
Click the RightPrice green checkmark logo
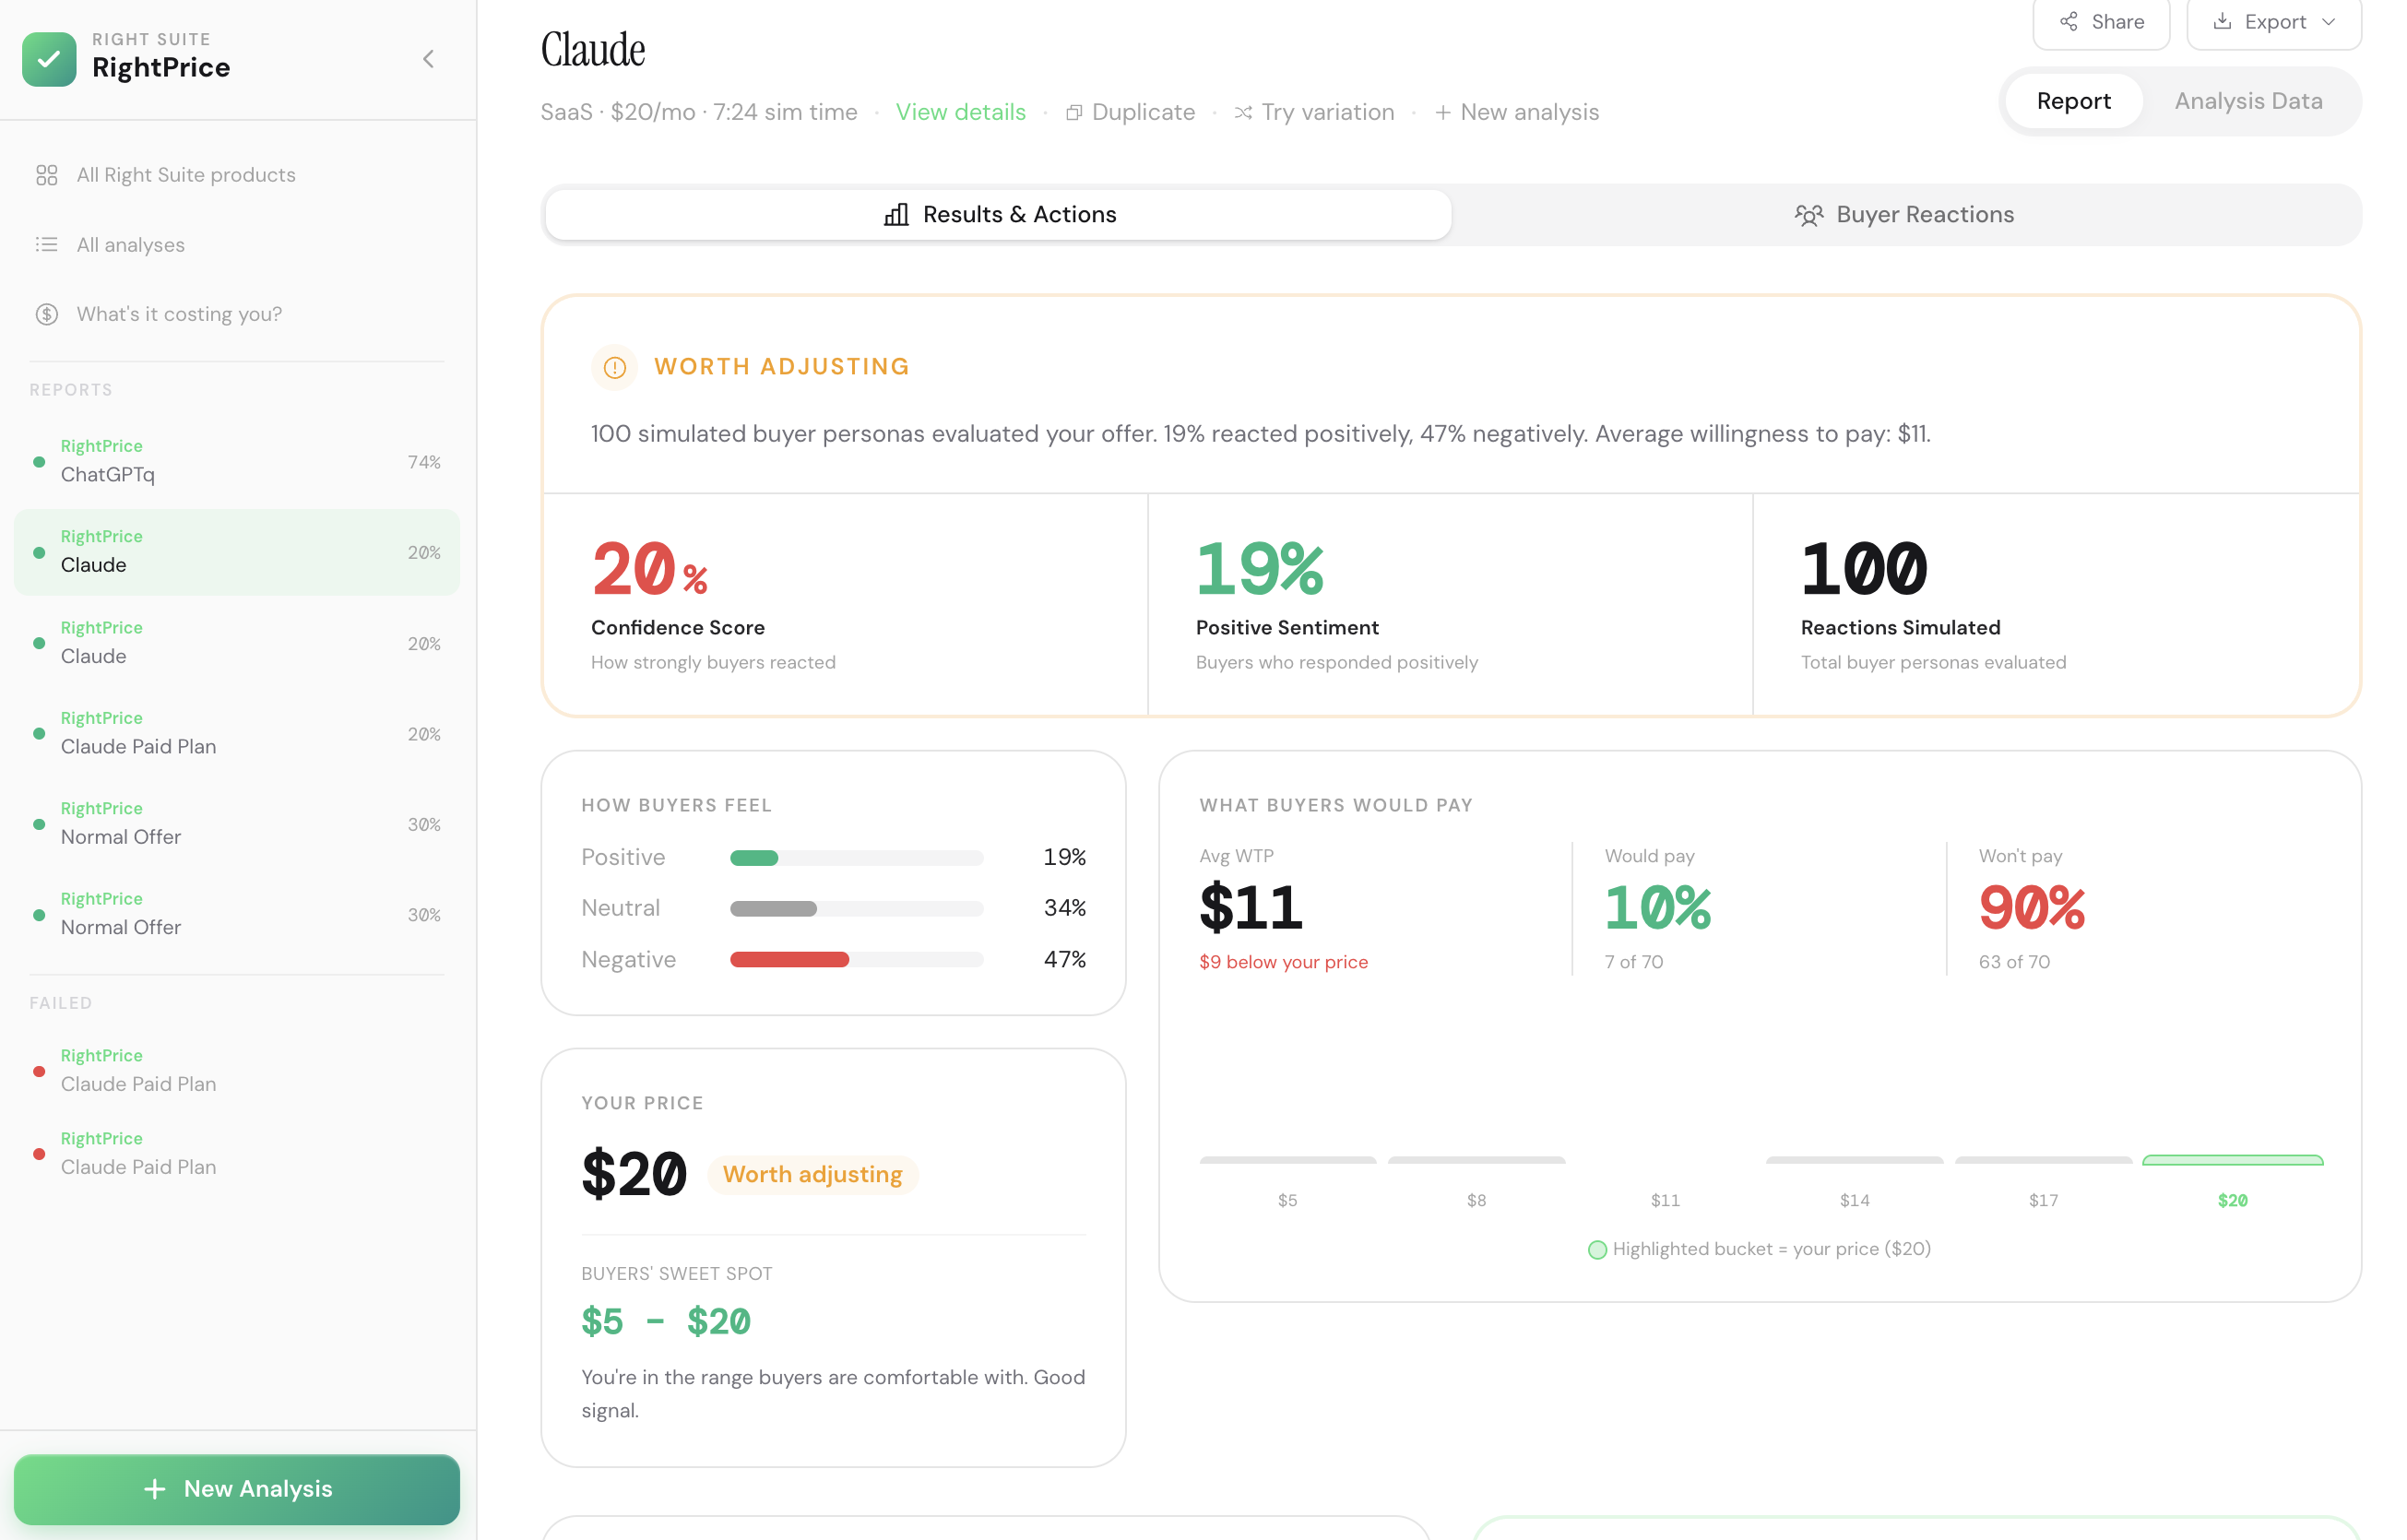[x=49, y=59]
